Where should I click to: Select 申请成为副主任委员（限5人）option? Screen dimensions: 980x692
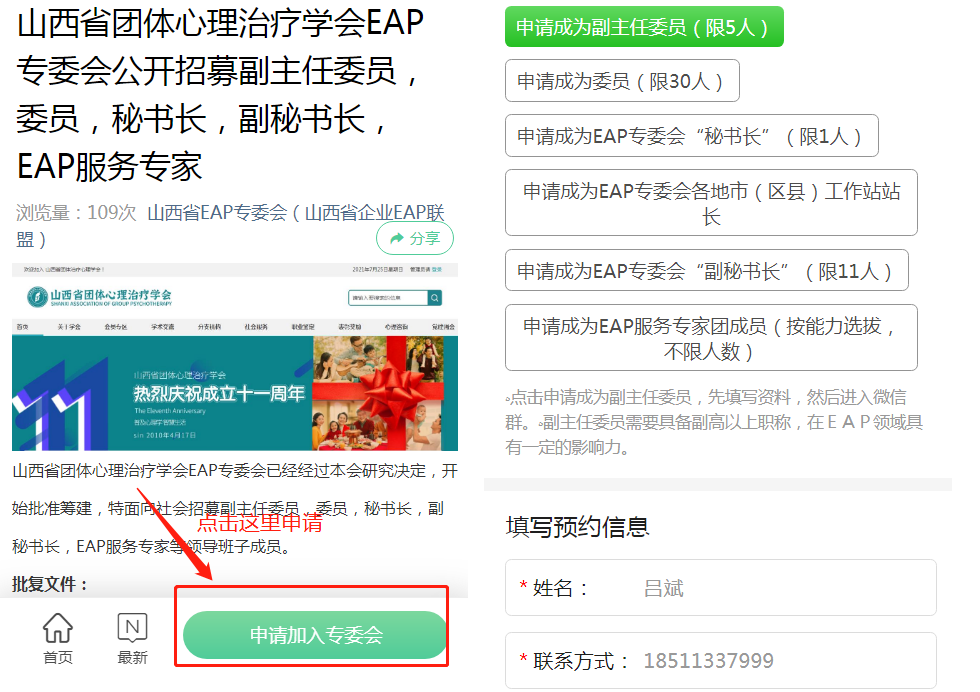[643, 27]
